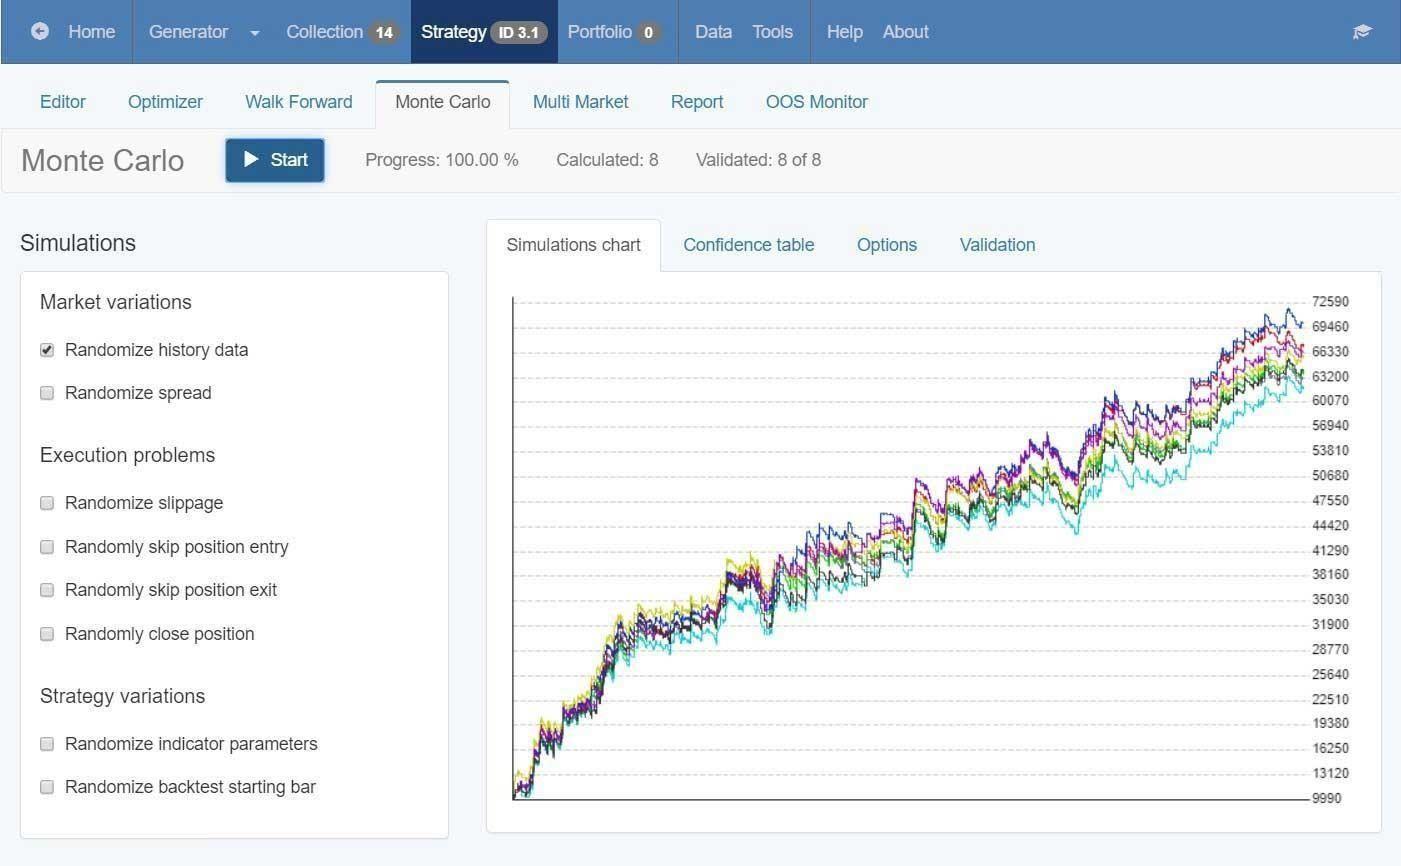Click the Portfolio count badge showing 0

649,32
